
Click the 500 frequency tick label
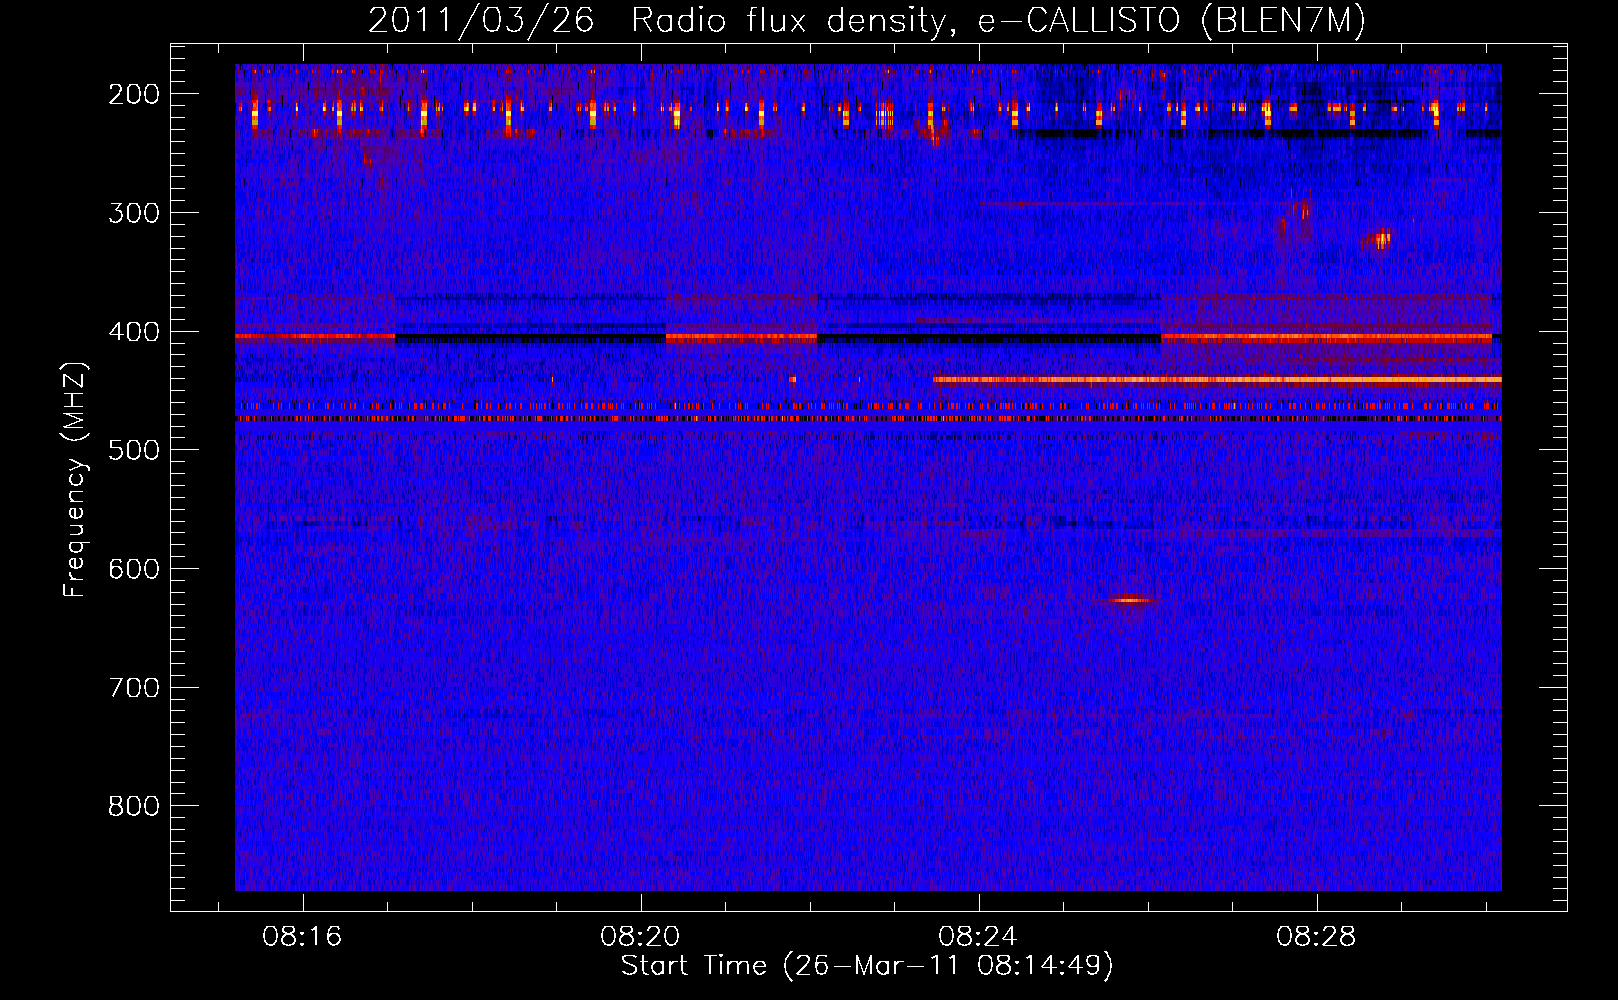click(134, 450)
